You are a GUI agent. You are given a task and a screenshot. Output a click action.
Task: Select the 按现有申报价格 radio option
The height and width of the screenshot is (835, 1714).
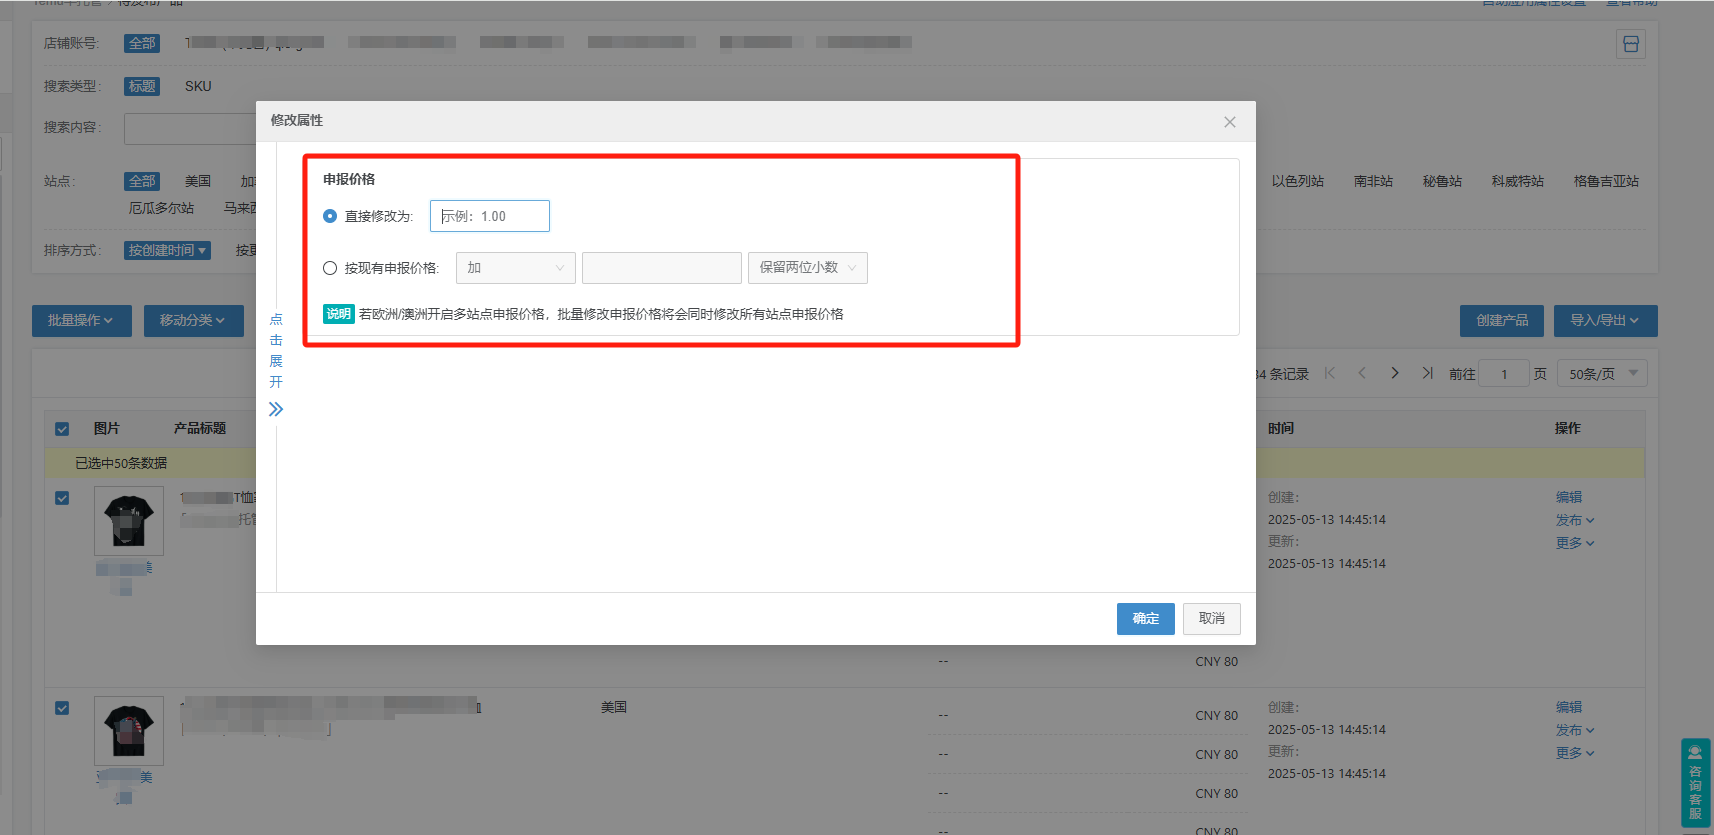pyautogui.click(x=330, y=268)
